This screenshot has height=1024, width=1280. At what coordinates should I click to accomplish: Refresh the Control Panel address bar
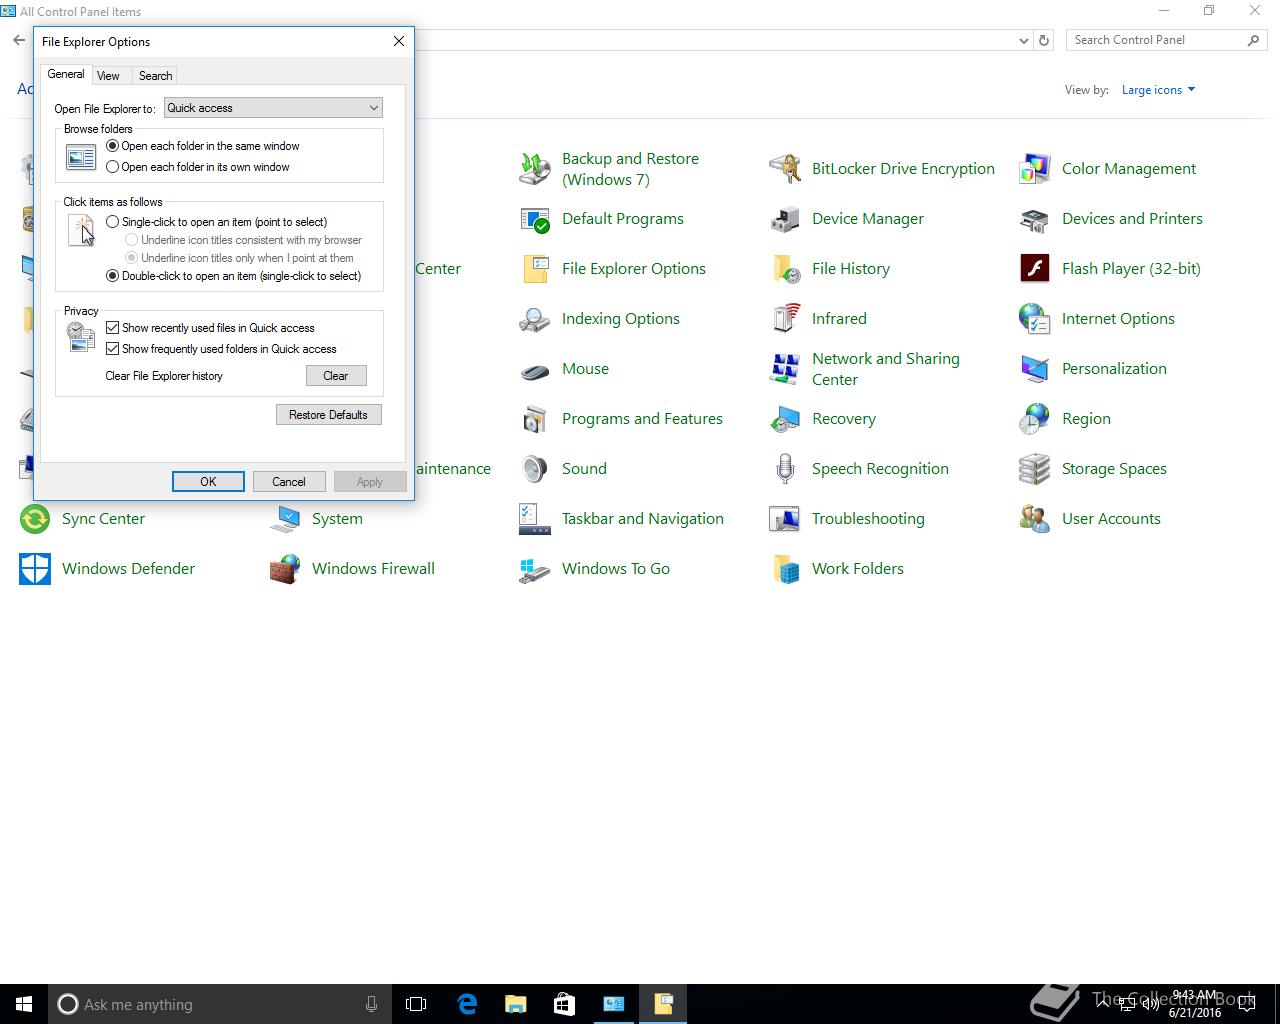tap(1044, 41)
